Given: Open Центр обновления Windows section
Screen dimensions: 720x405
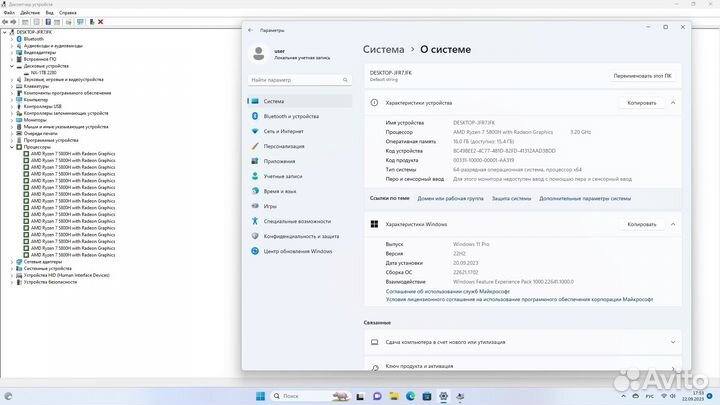Looking at the screenshot, I should [x=299, y=251].
